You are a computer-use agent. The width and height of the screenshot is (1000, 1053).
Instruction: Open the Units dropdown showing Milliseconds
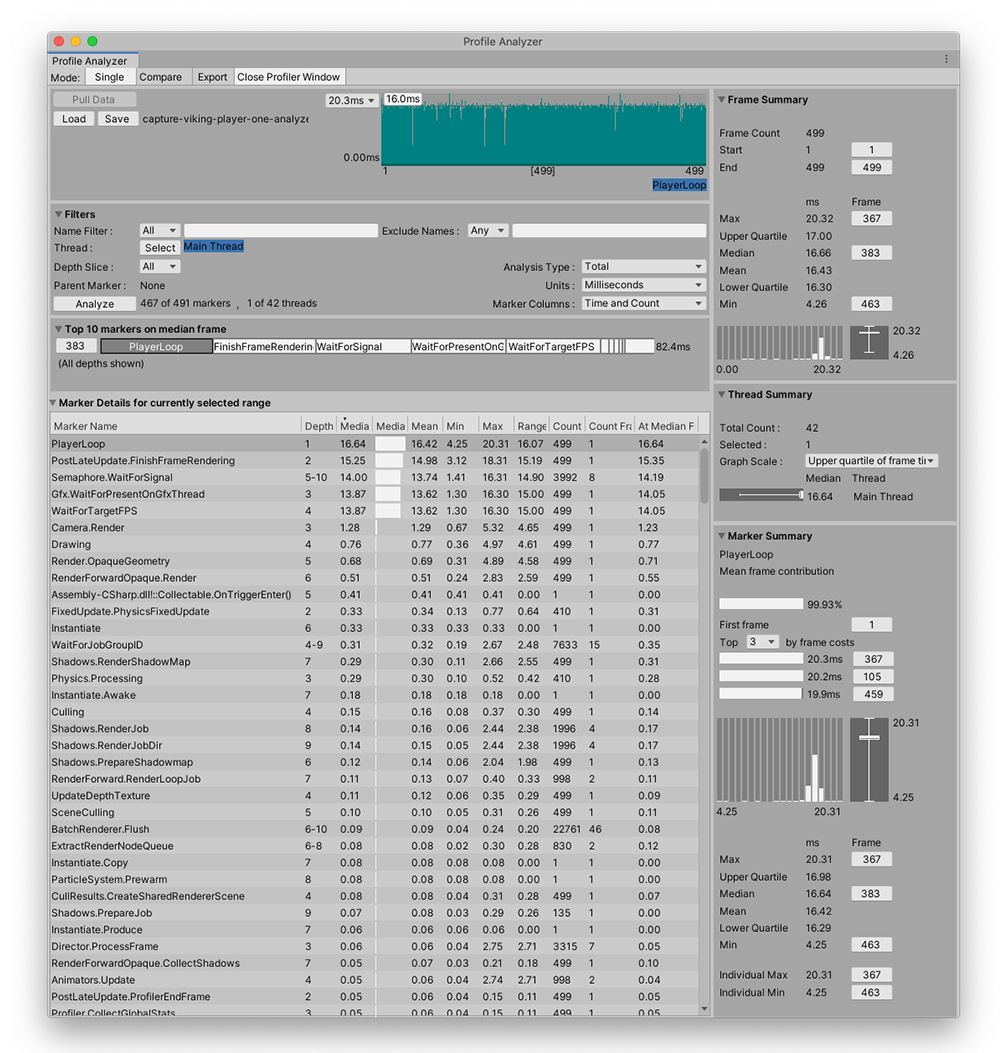click(x=643, y=285)
